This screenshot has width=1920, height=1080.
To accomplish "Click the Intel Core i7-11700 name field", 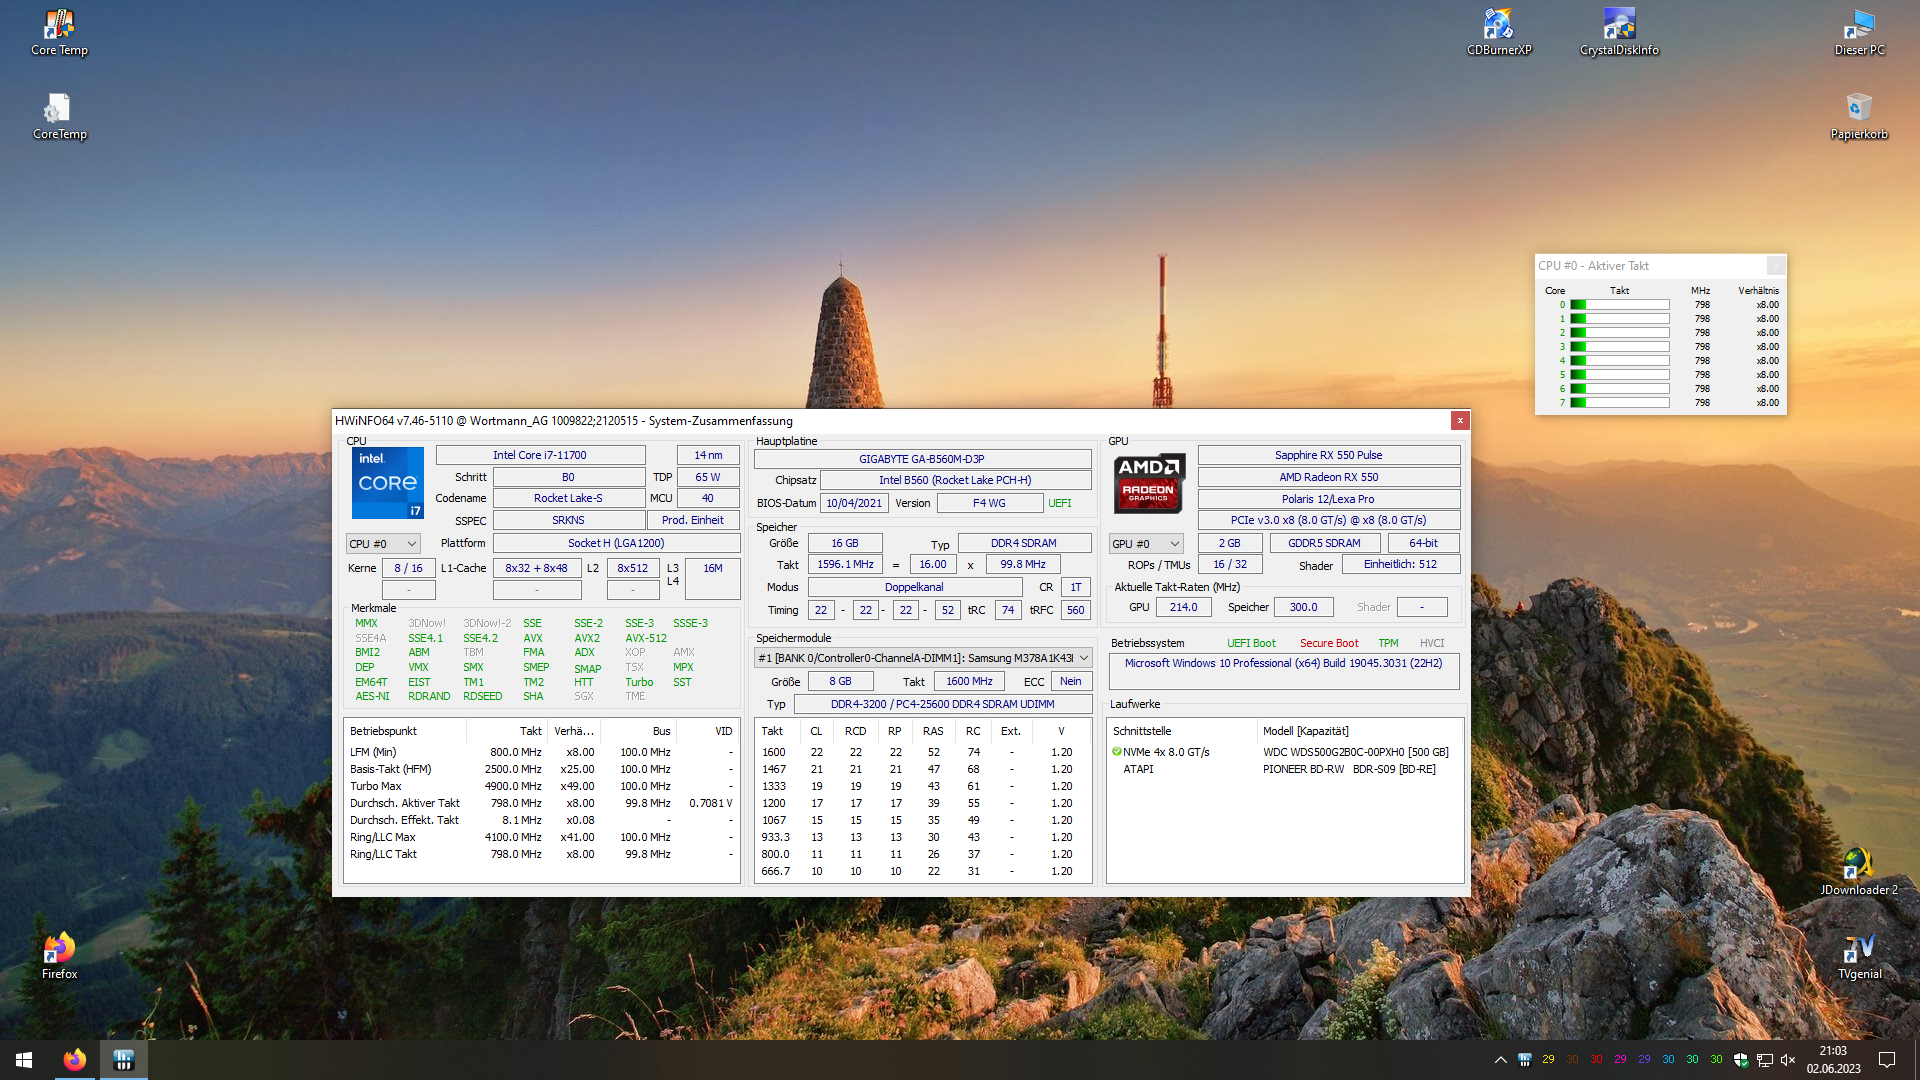I will click(x=539, y=455).
